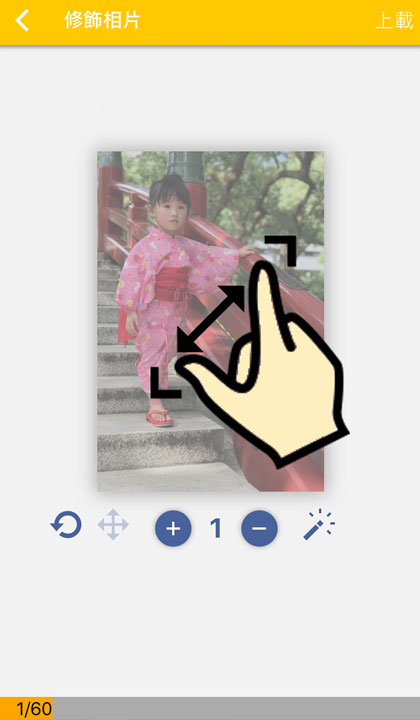This screenshot has height=720, width=420.
Task: Select the four-arrow move icon
Action: [113, 524]
